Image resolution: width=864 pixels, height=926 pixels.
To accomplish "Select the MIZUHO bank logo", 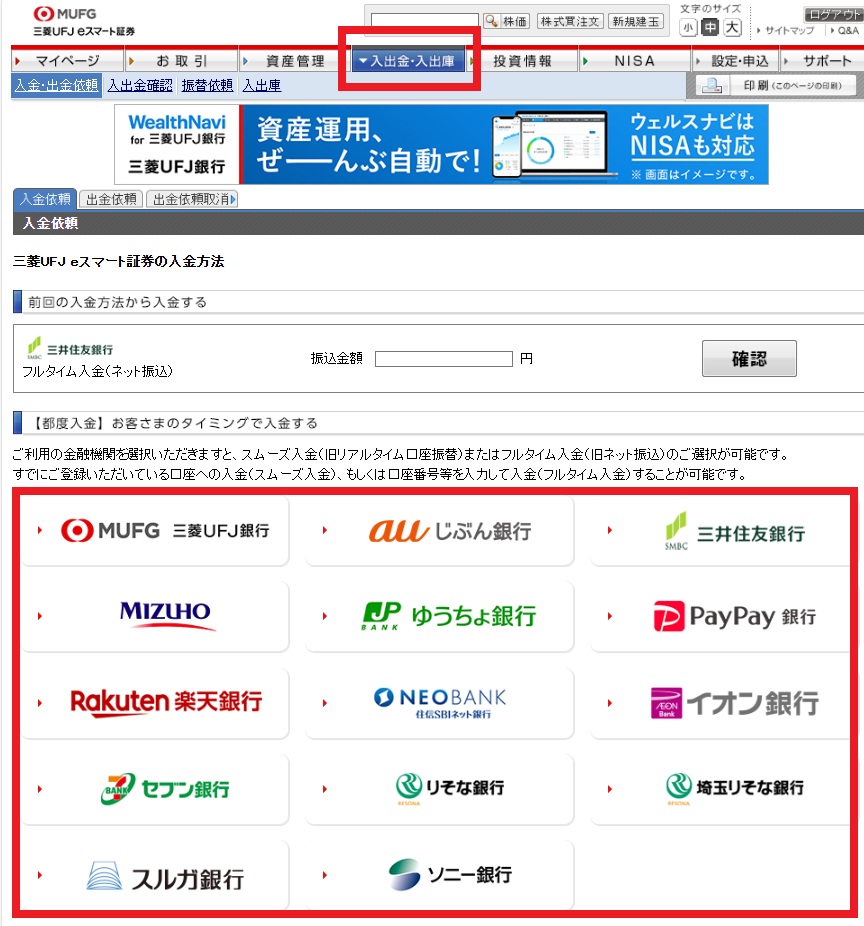I will 167,614.
